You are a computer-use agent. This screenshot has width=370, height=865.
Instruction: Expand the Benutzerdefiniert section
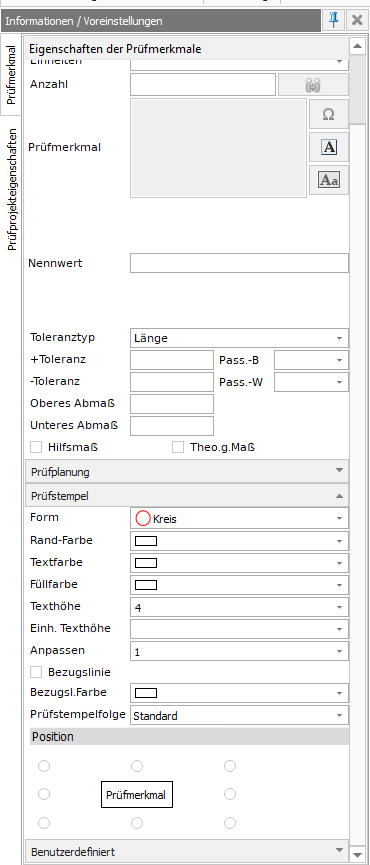pos(187,852)
